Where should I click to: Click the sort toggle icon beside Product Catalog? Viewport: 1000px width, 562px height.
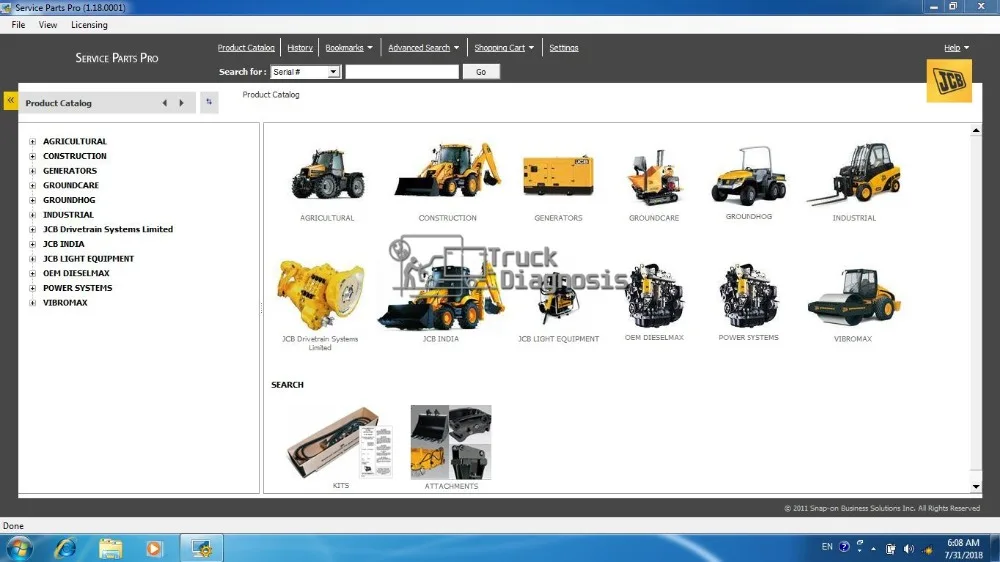click(x=209, y=102)
